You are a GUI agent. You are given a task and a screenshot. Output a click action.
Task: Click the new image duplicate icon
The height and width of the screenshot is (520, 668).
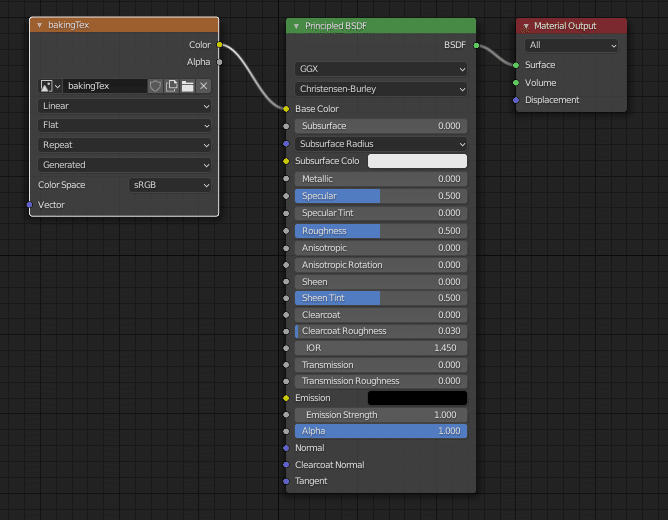tap(171, 86)
